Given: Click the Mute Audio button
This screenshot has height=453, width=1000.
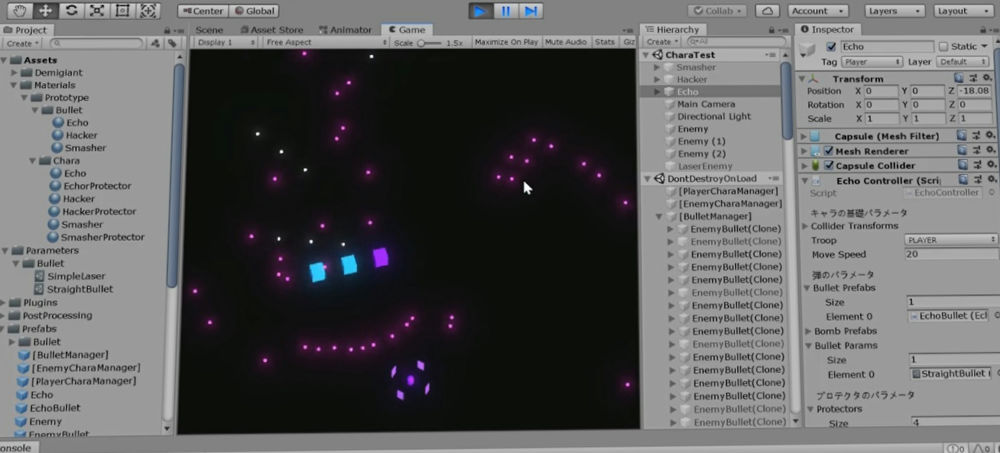Looking at the screenshot, I should (x=566, y=43).
